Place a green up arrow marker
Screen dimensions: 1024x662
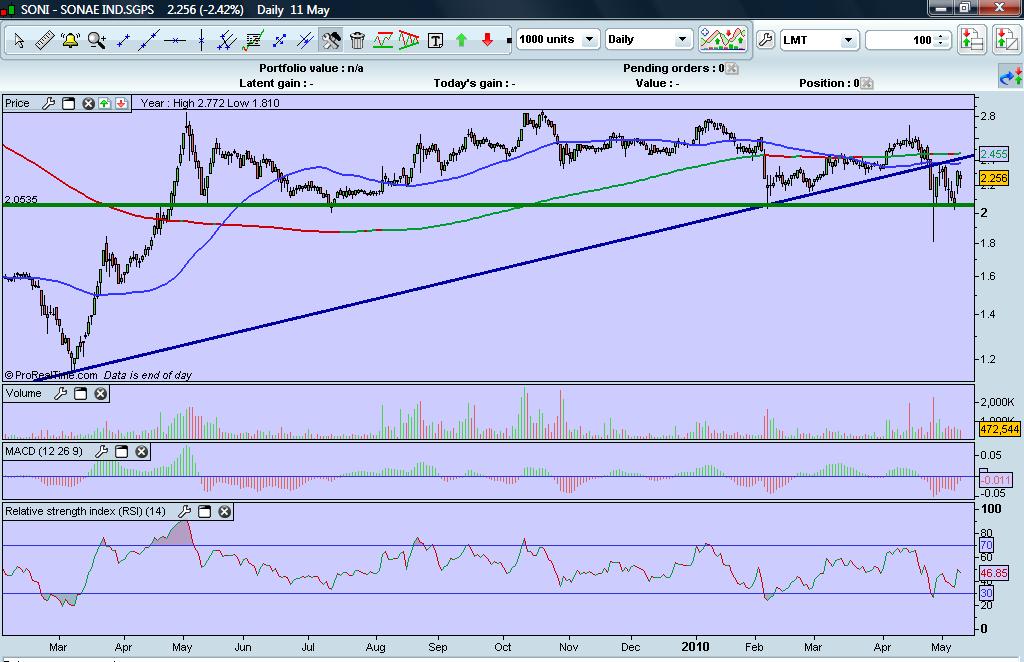(462, 40)
